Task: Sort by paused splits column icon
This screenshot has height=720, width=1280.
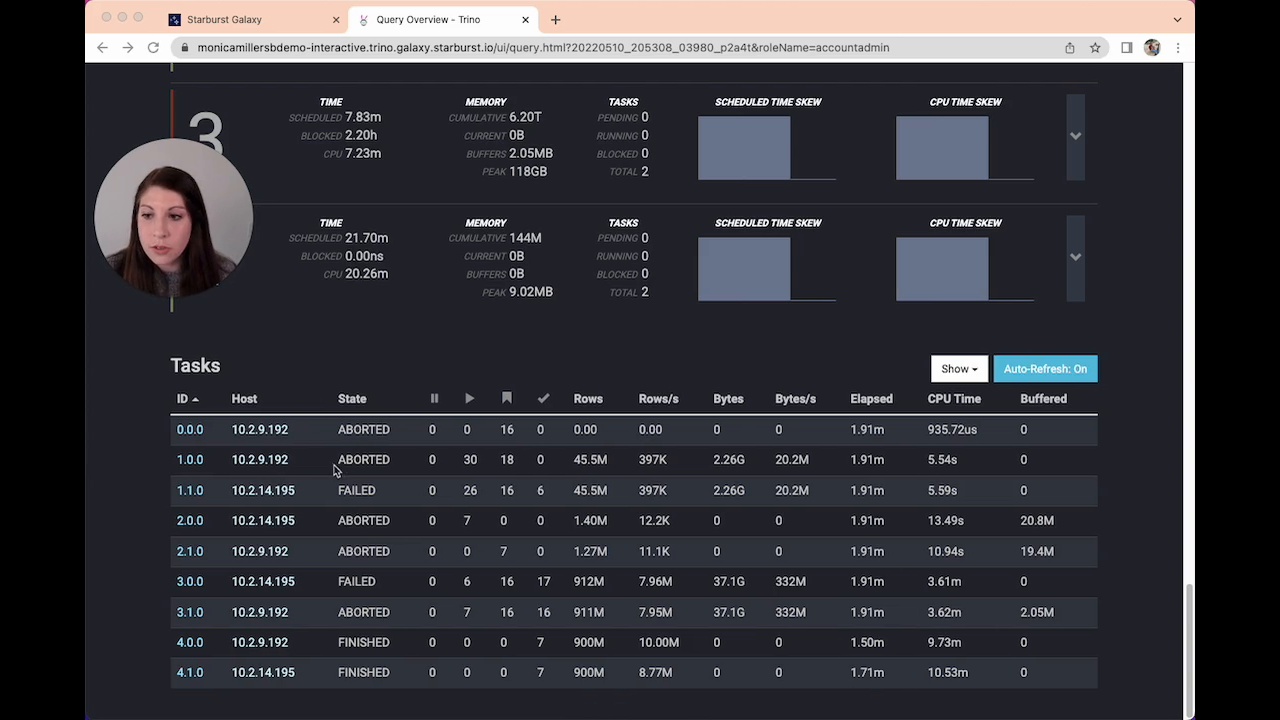Action: point(434,398)
